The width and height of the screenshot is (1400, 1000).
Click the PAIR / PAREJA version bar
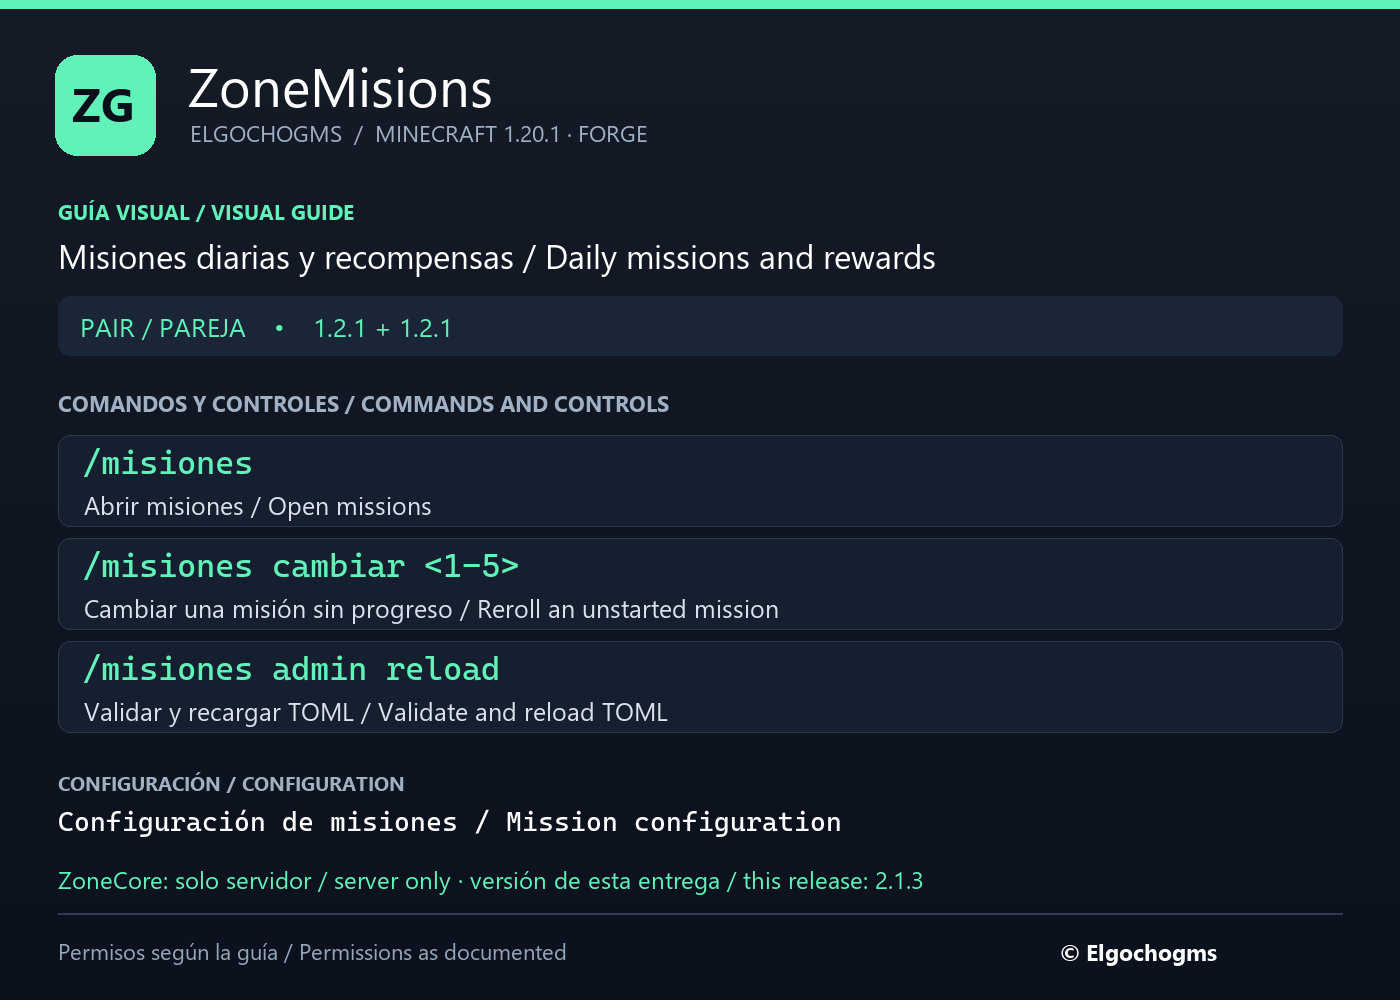[700, 326]
